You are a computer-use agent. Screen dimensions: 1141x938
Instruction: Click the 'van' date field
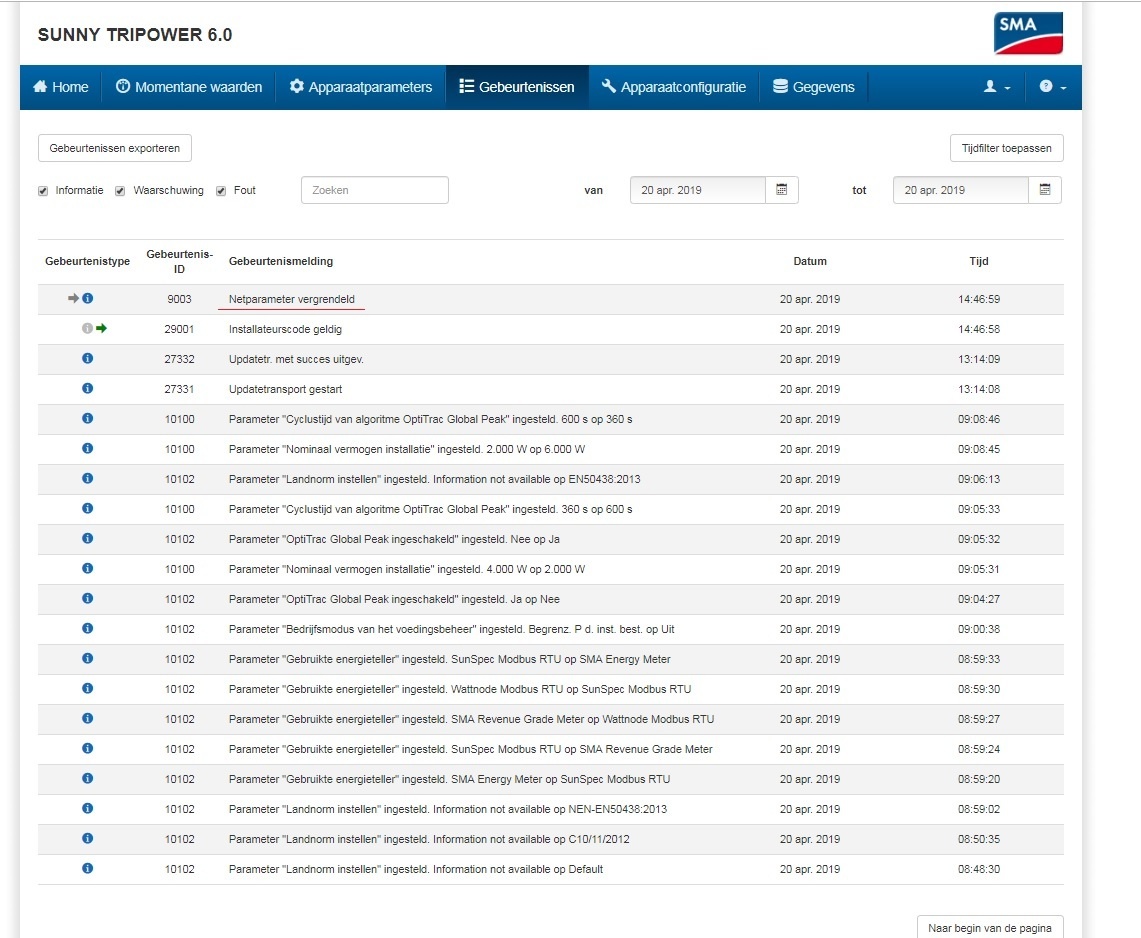698,190
